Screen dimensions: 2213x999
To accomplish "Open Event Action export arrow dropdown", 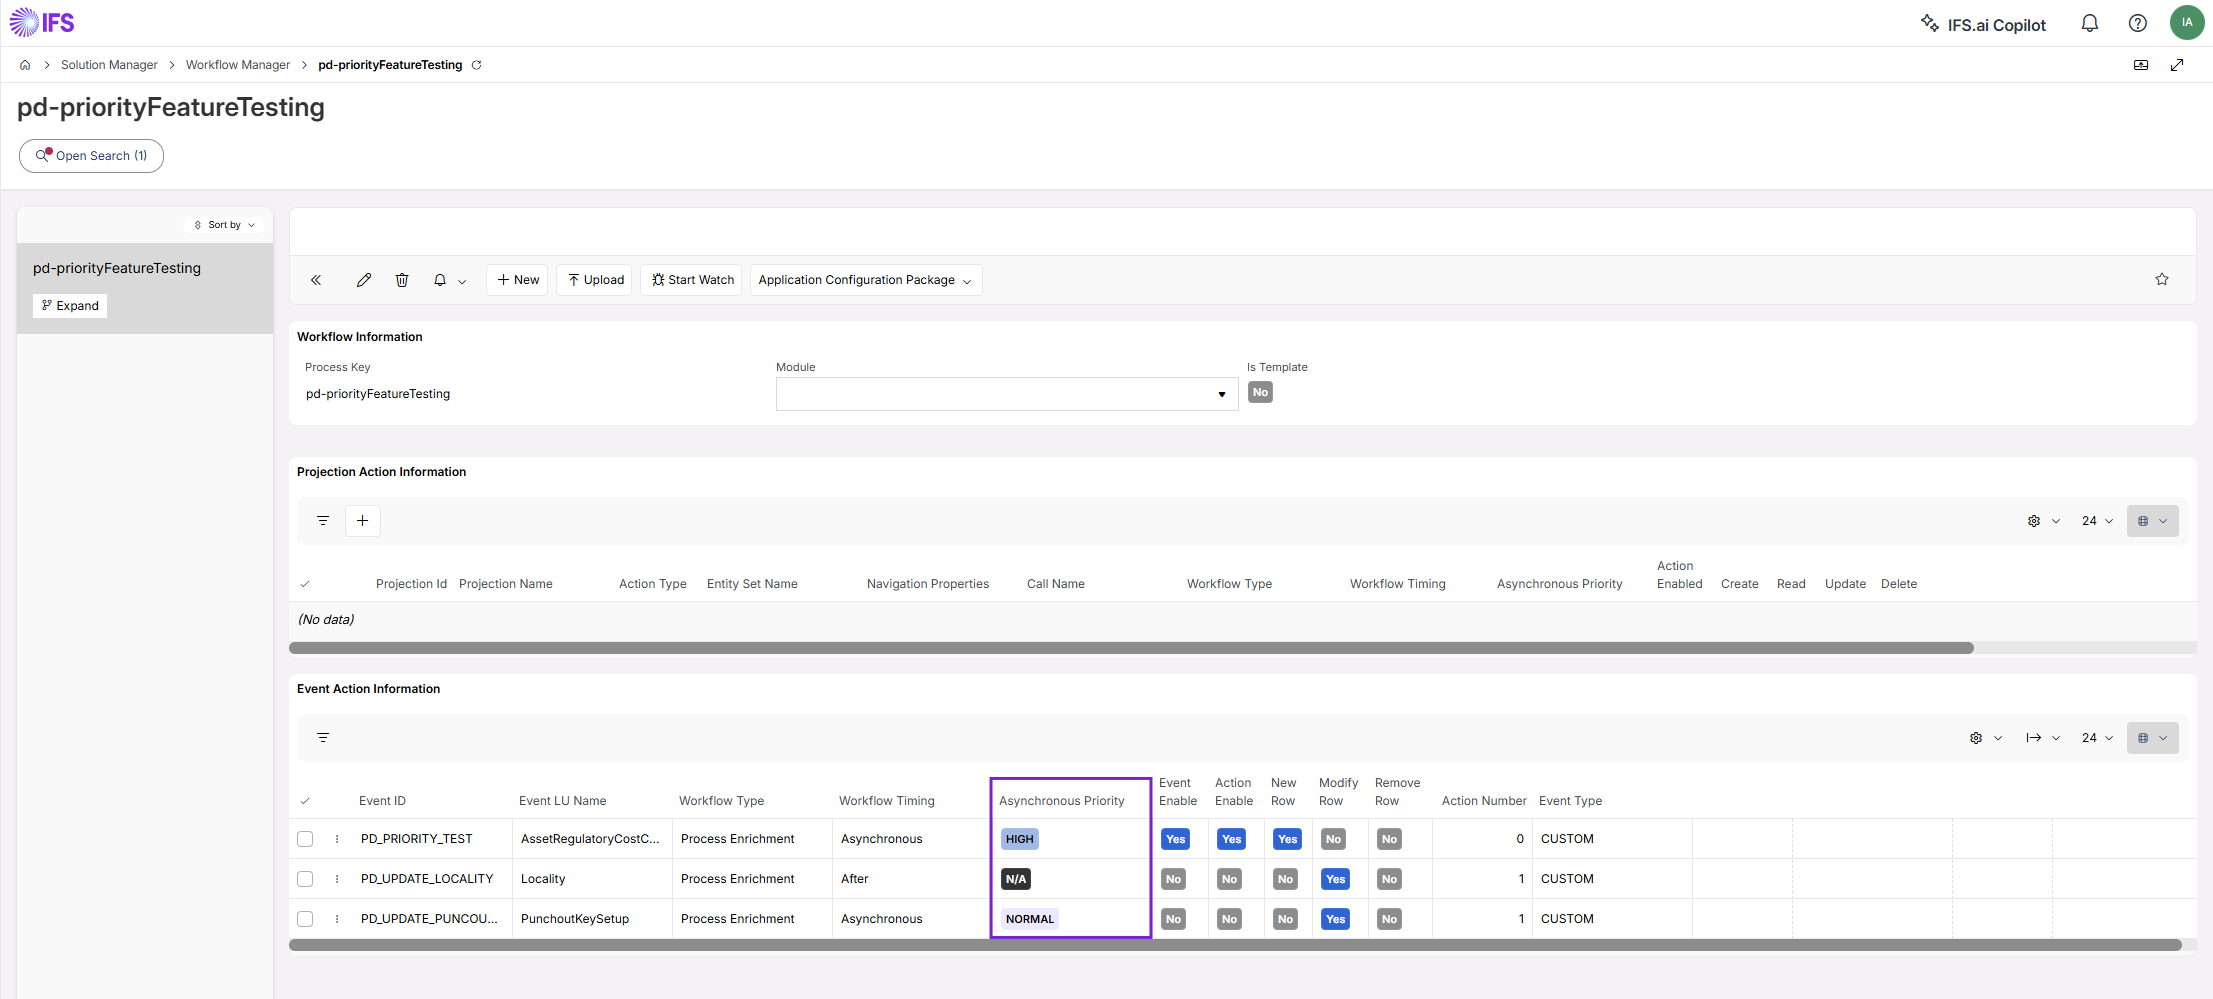I will (2043, 738).
